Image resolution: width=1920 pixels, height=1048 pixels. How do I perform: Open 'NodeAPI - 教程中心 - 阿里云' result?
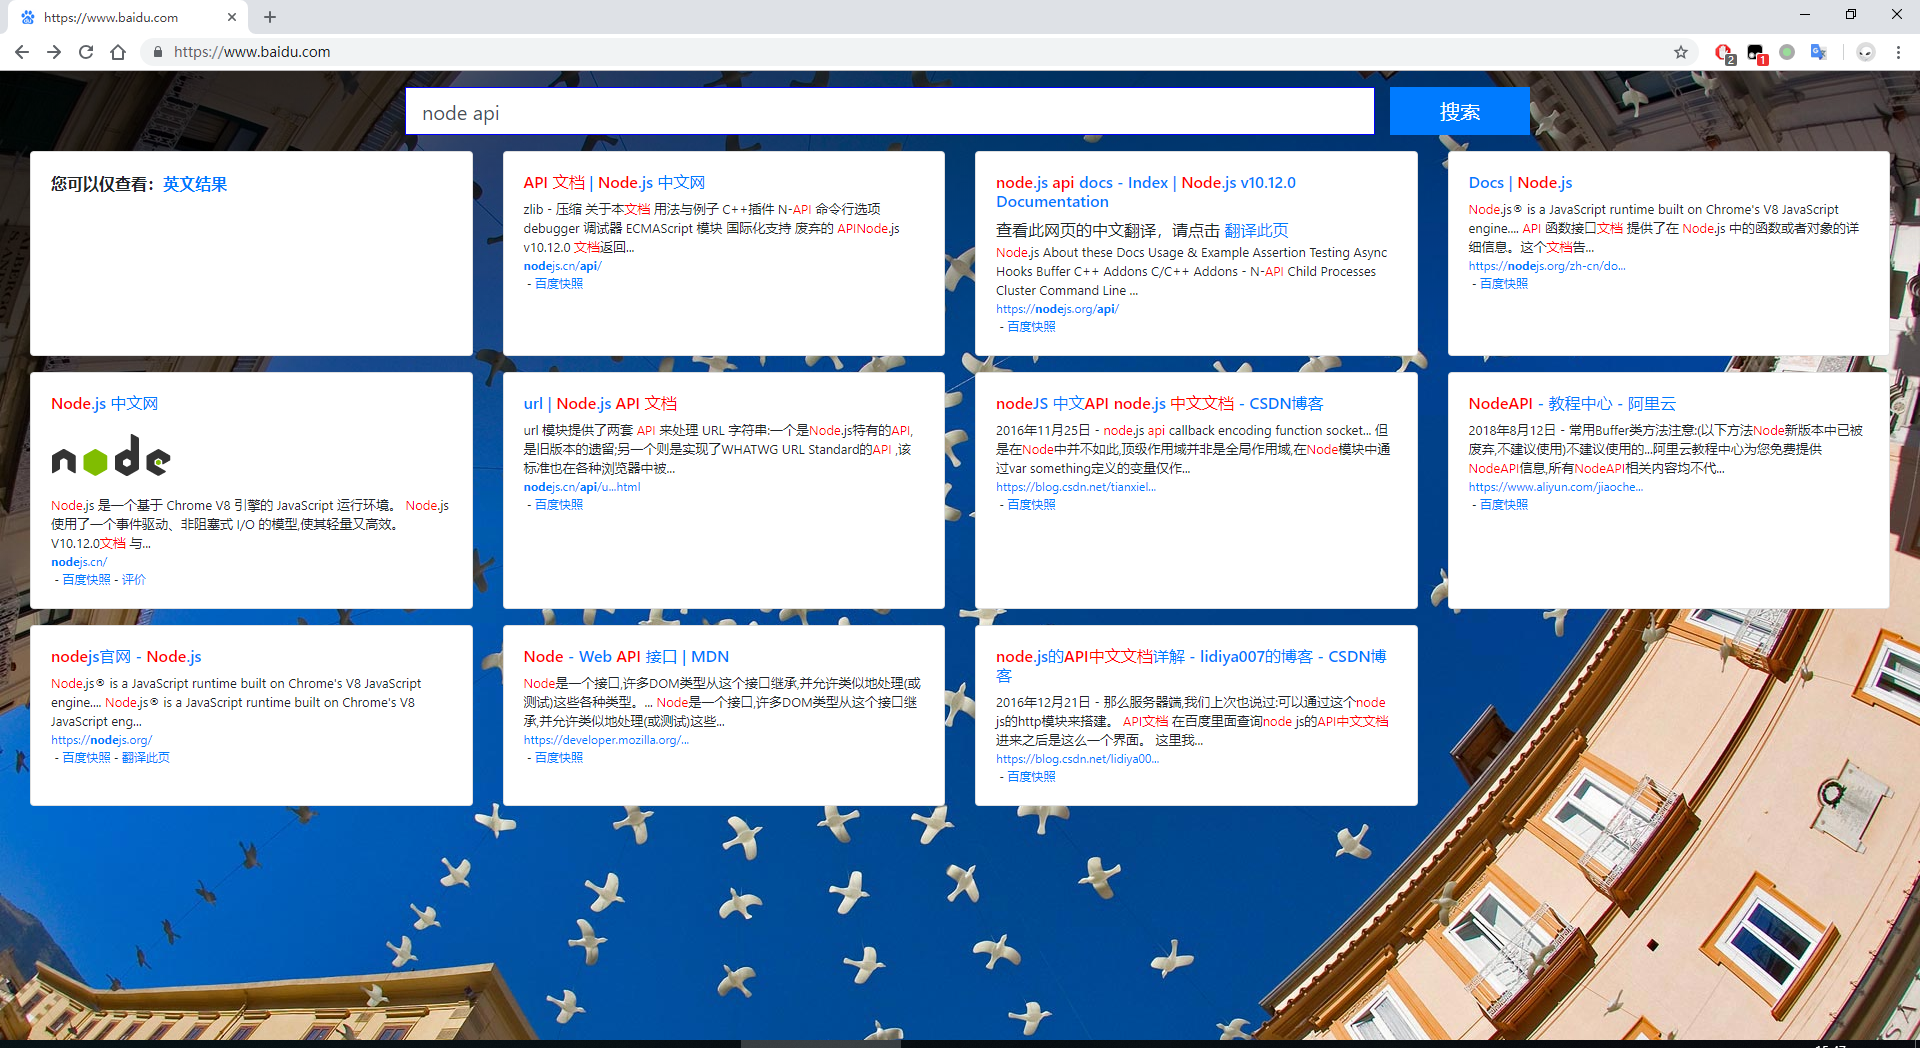(1571, 403)
